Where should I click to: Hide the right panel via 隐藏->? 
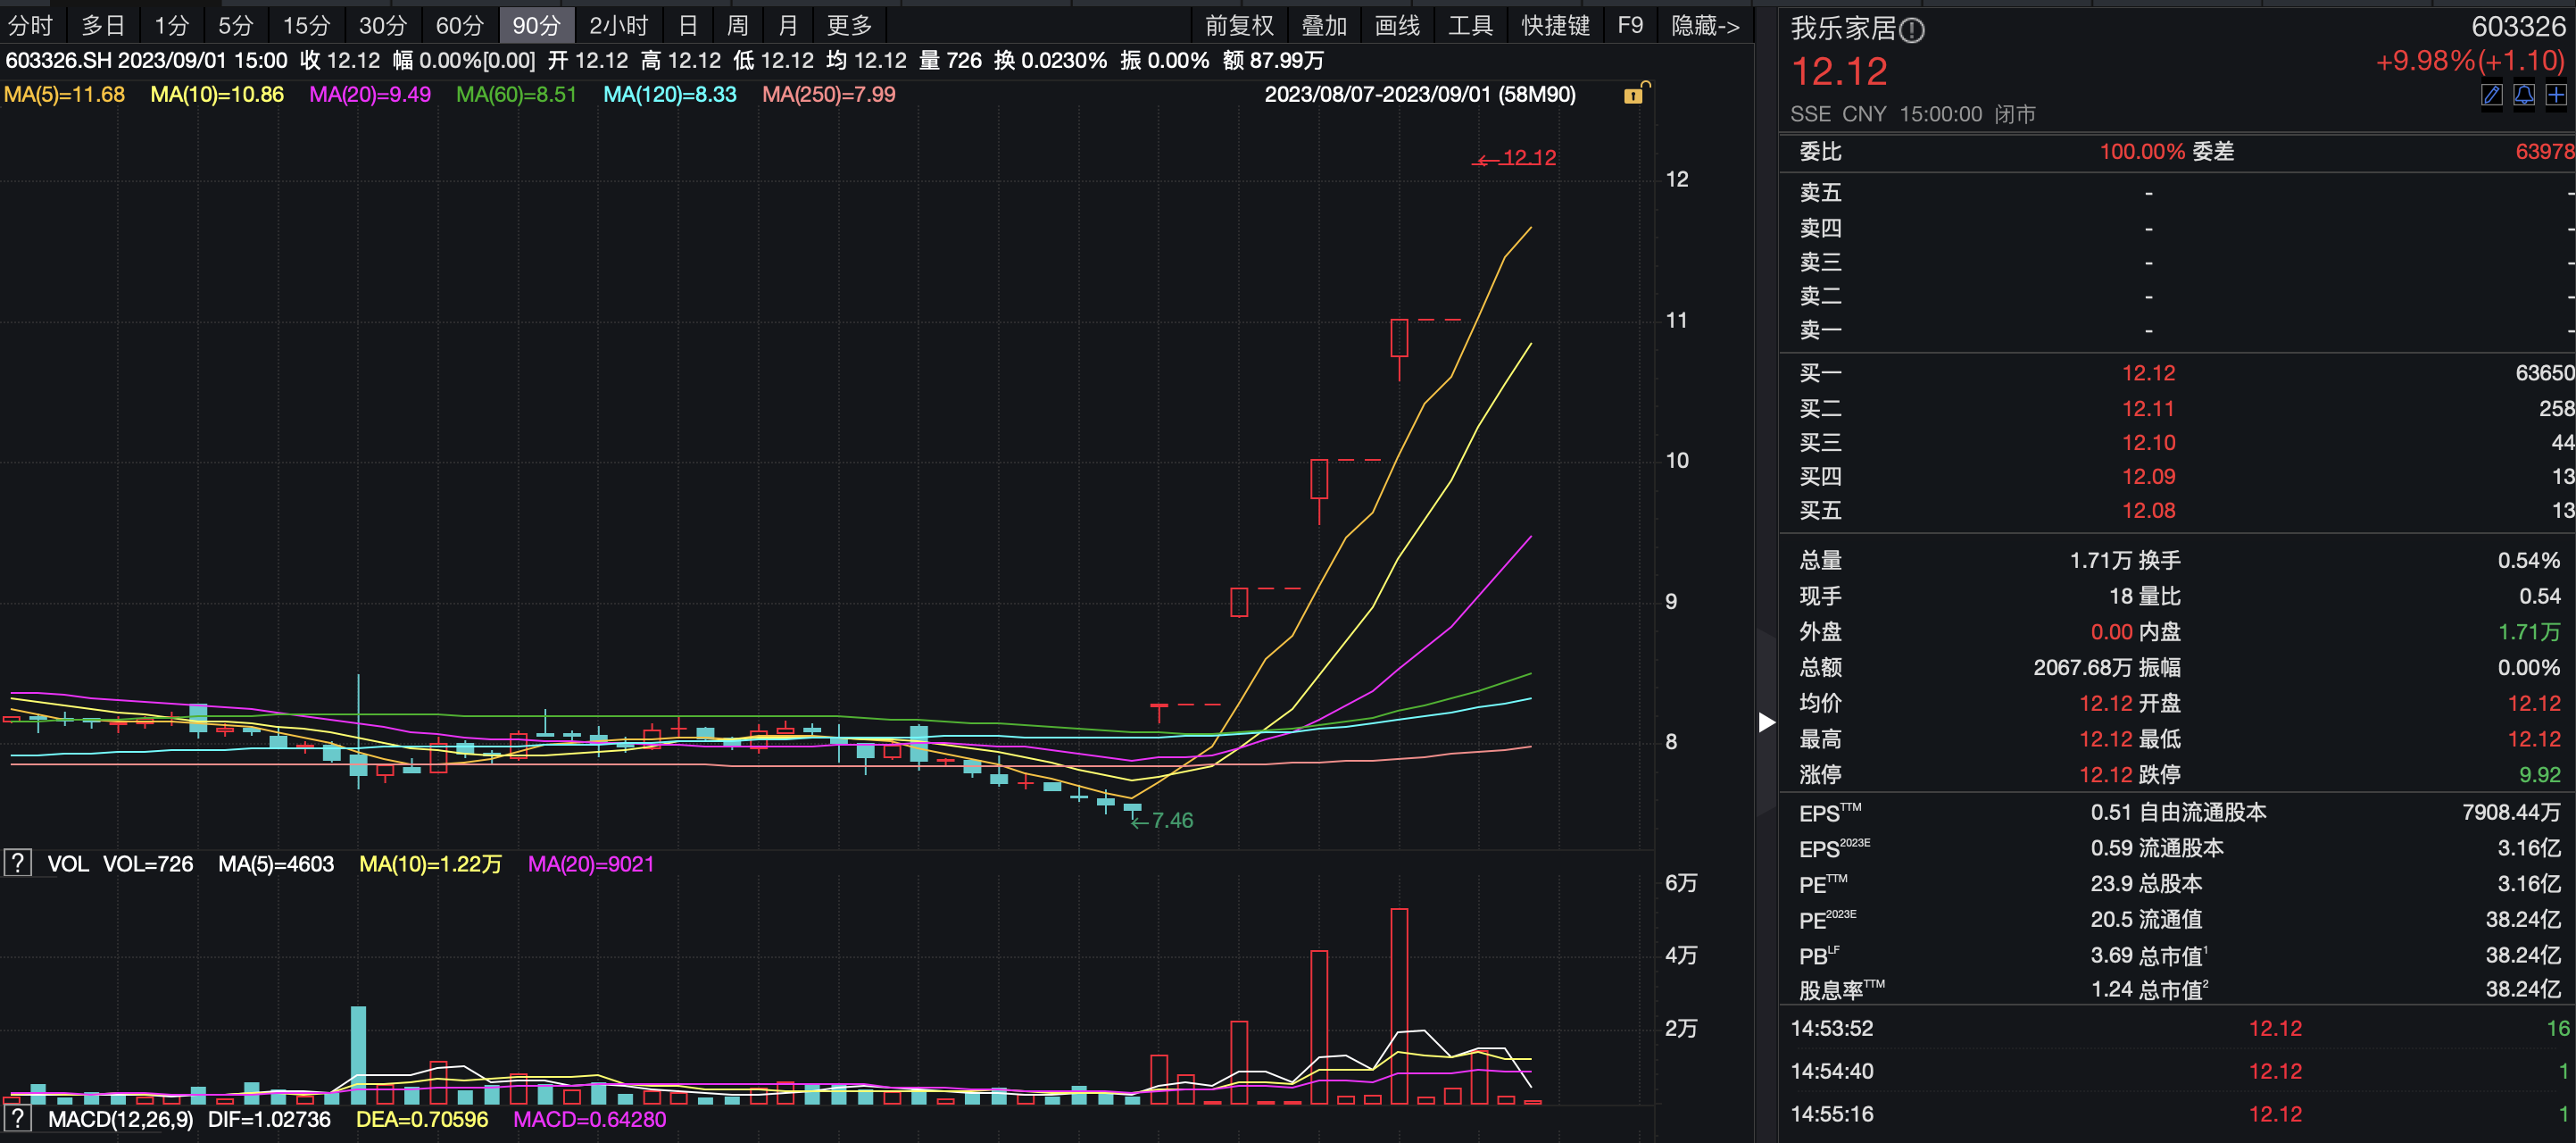click(x=1705, y=26)
